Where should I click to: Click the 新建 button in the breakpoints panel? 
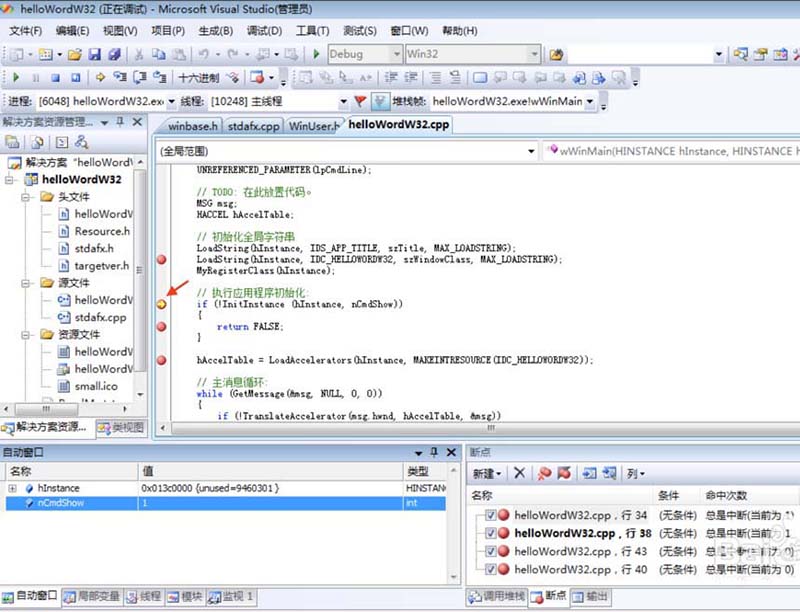pos(484,473)
